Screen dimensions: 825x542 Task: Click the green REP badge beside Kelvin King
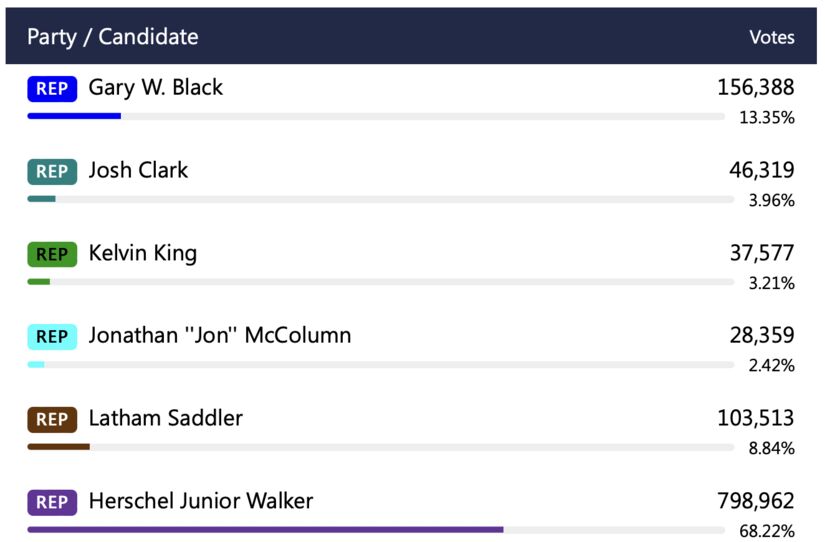[x=52, y=255]
